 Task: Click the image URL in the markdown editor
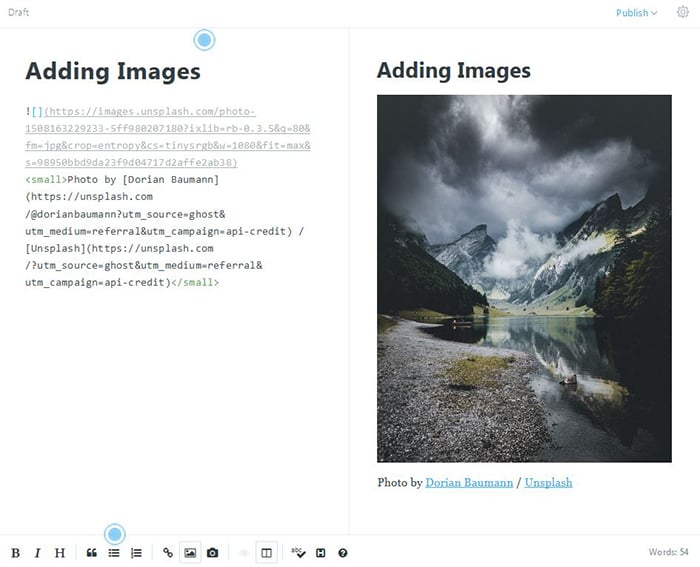coord(168,137)
